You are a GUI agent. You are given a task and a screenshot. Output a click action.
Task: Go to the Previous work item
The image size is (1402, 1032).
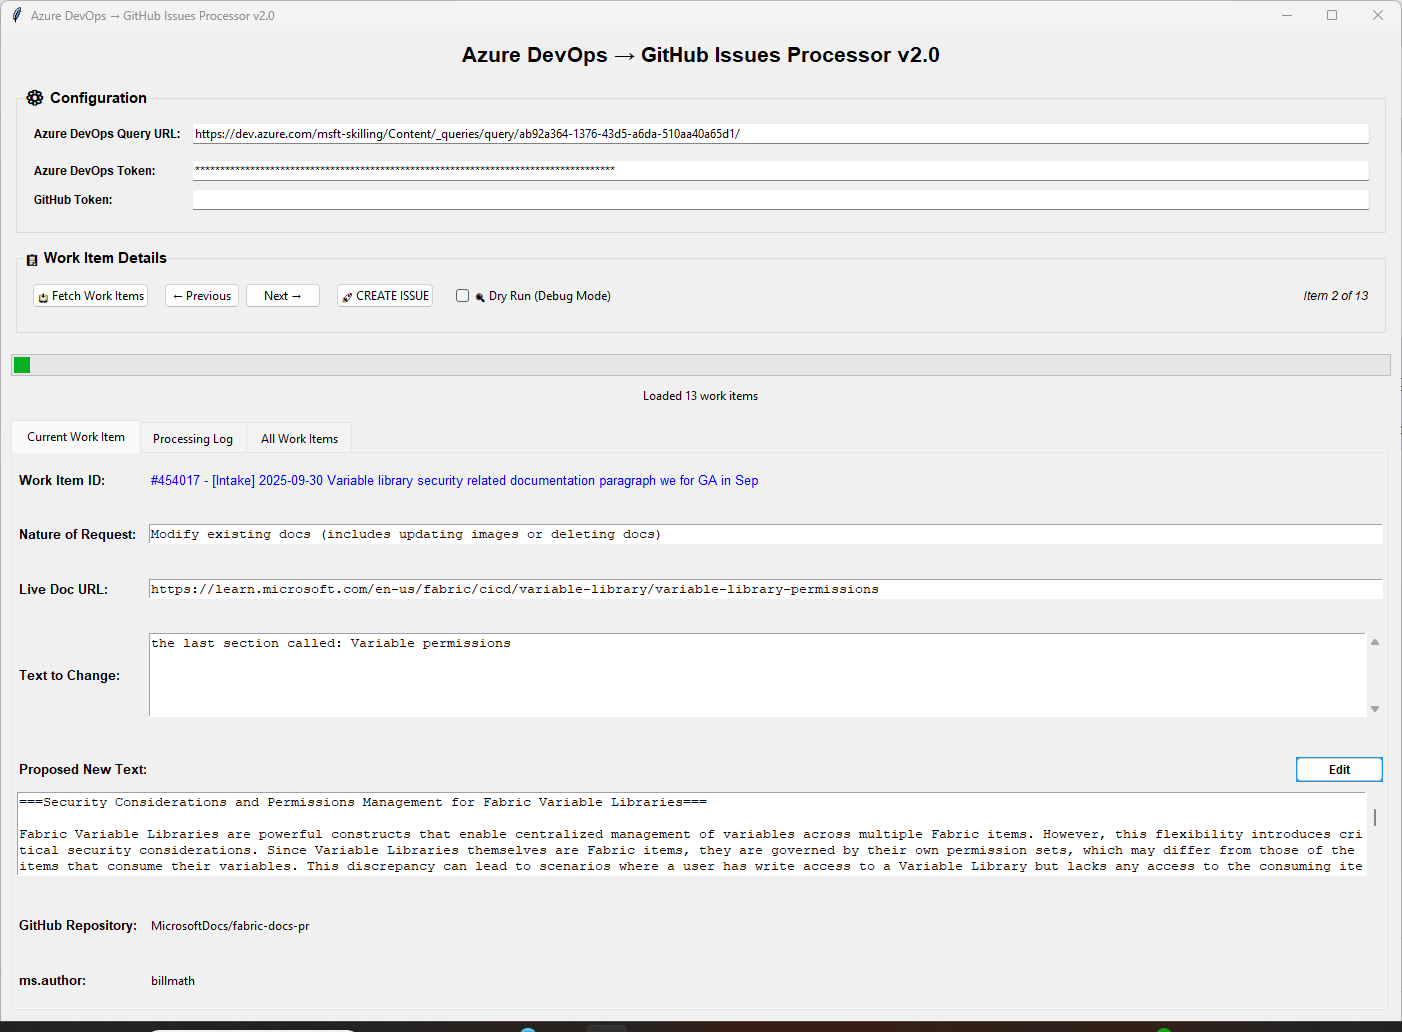click(202, 296)
